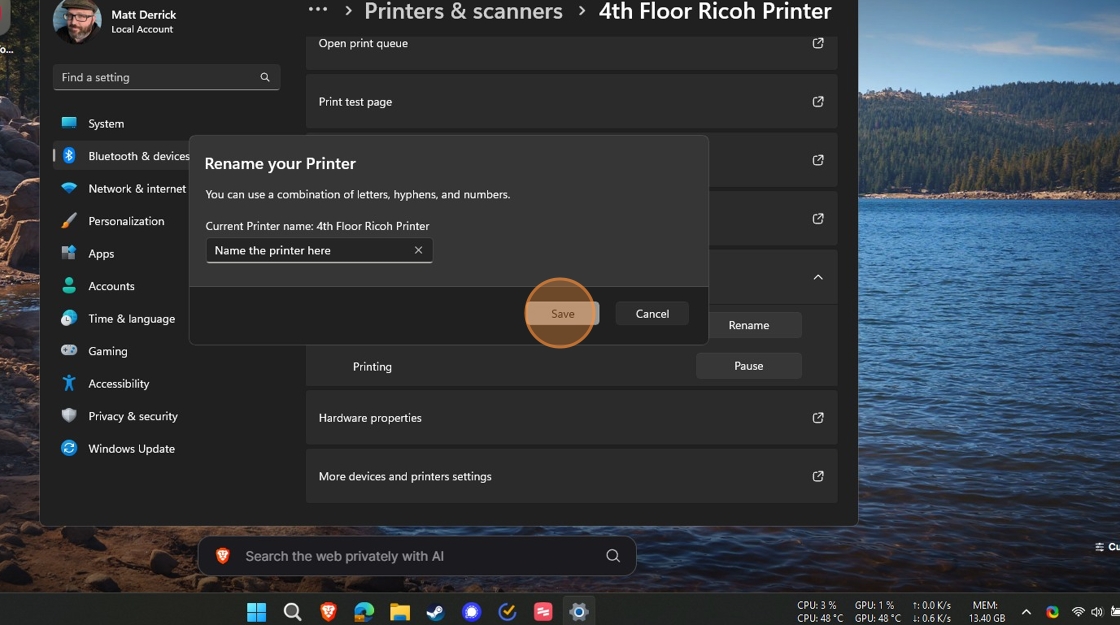Image resolution: width=1120 pixels, height=625 pixels.
Task: Open the purple circle app on taskbar
Action: [x=471, y=611]
